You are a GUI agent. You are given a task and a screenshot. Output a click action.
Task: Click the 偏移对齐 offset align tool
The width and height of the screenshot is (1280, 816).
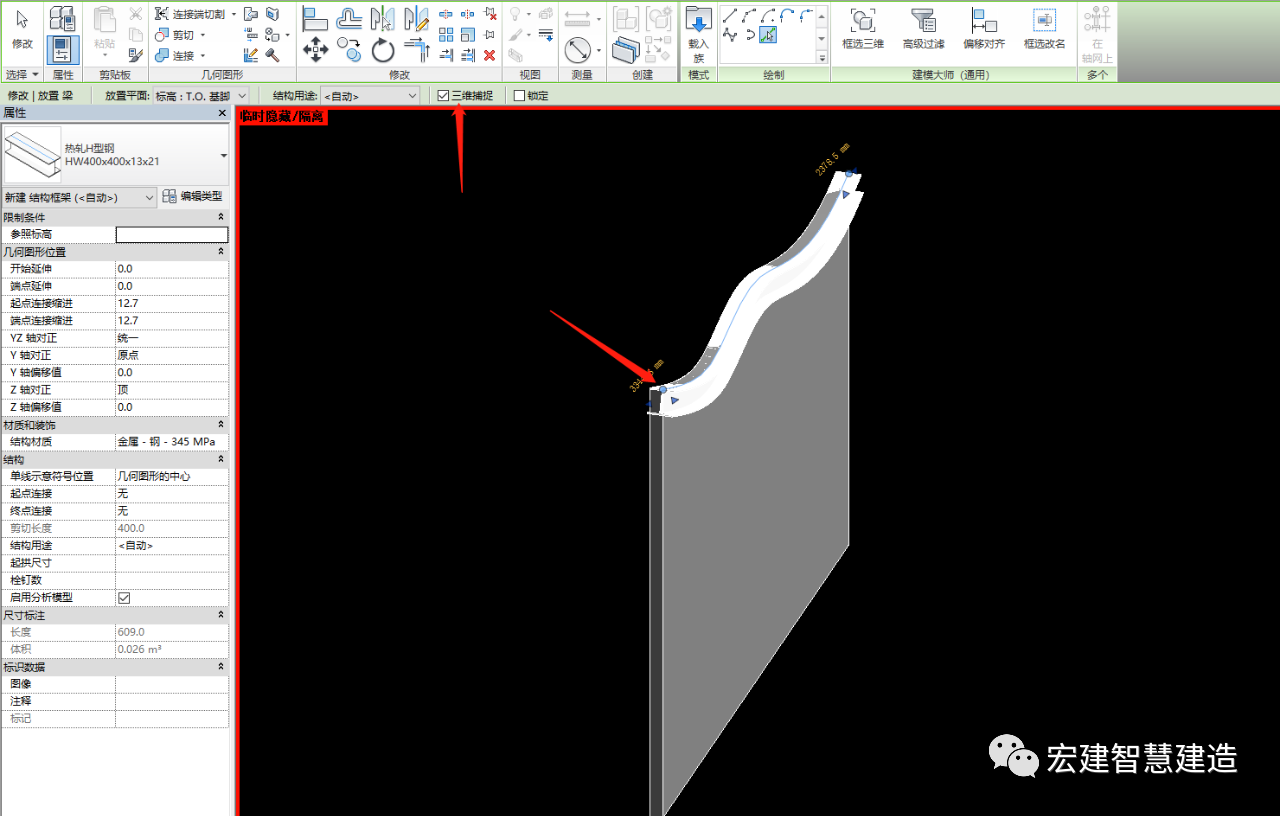coord(984,28)
